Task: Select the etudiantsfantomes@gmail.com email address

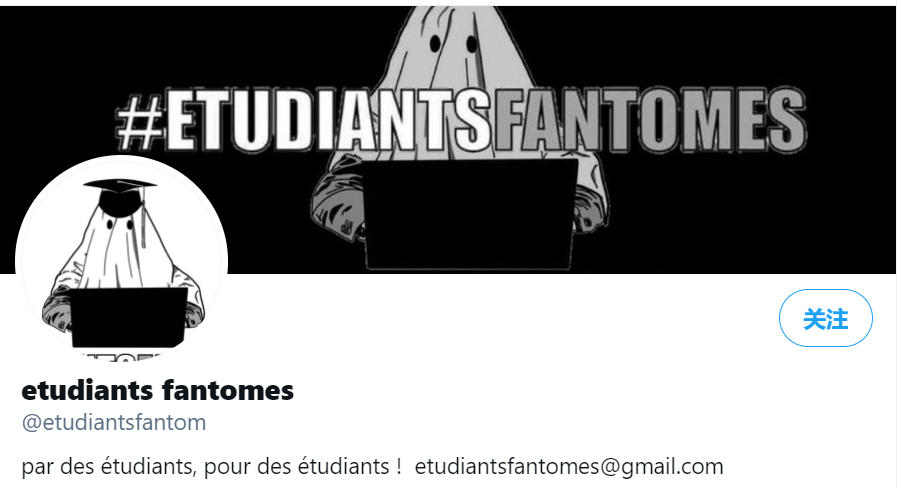Action: 569,466
